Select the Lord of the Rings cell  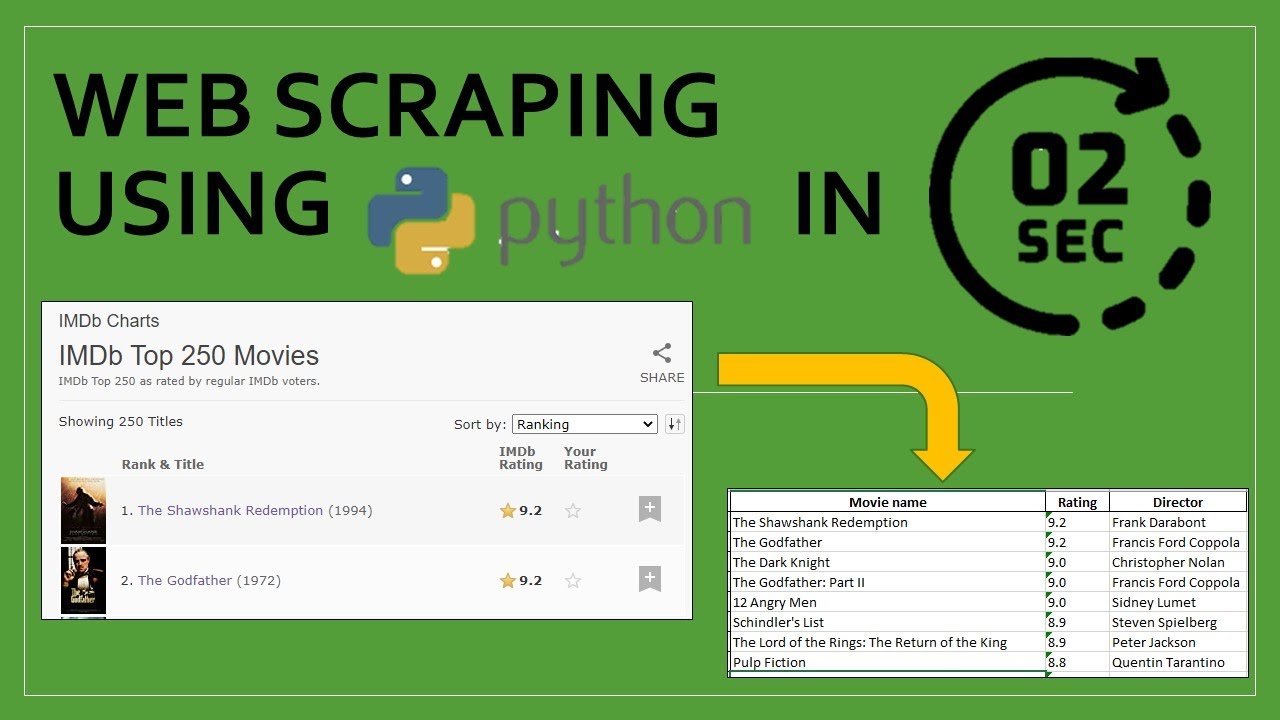coord(888,642)
